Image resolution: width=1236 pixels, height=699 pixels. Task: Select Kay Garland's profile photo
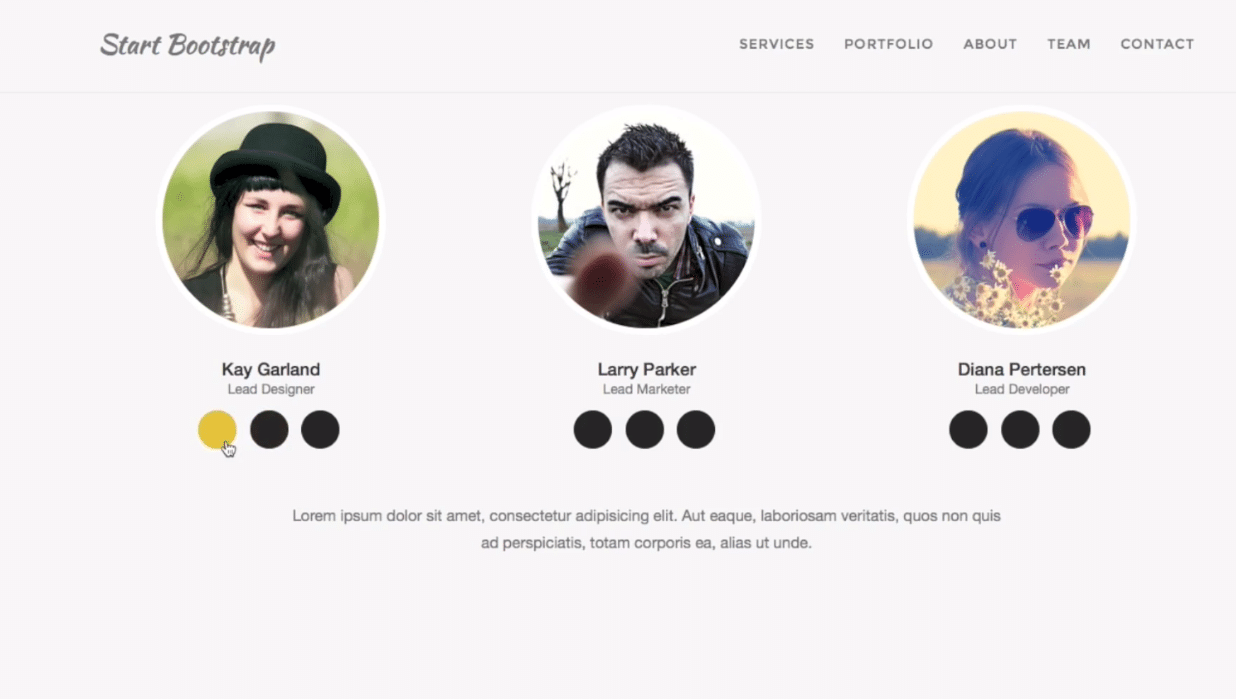pyautogui.click(x=271, y=219)
